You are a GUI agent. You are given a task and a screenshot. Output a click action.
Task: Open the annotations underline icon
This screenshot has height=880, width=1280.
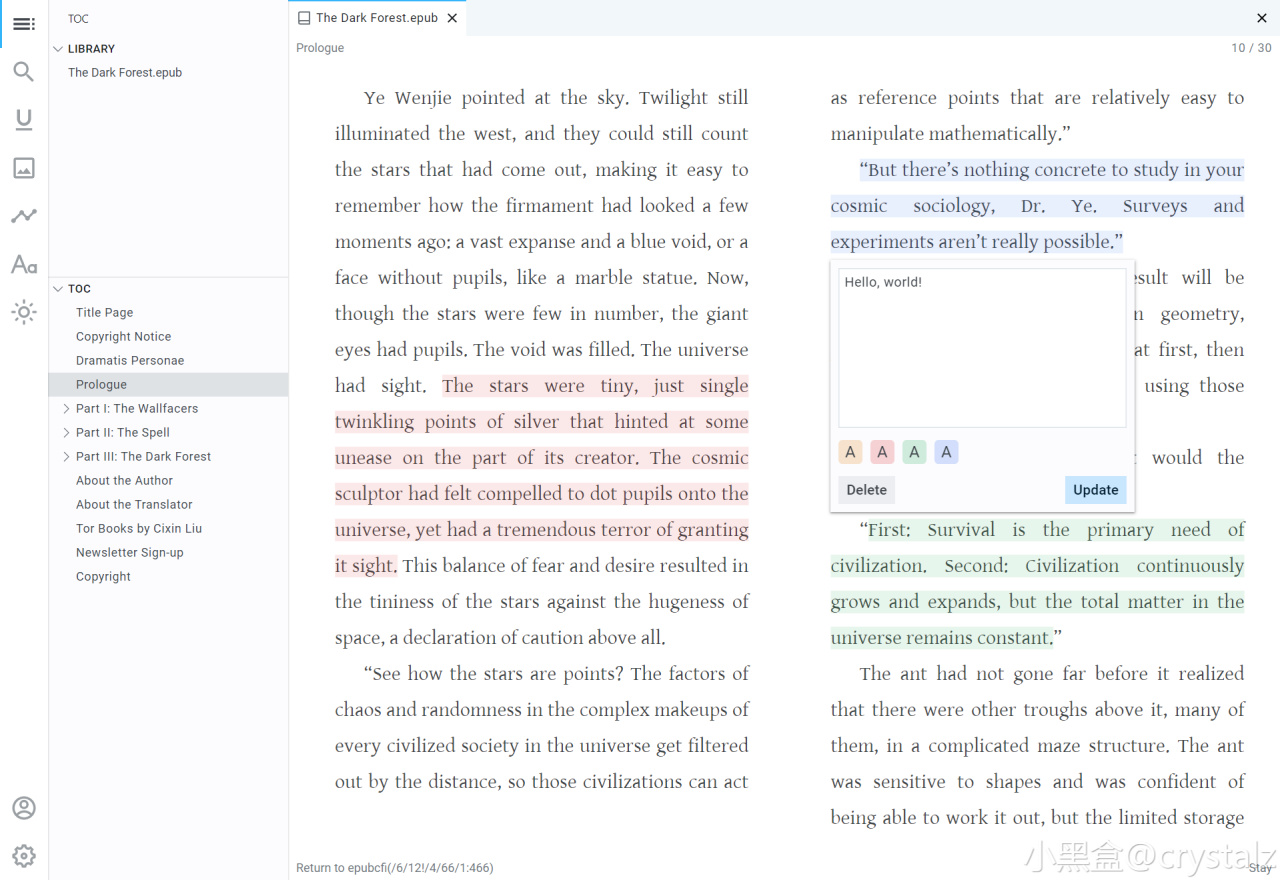24,120
